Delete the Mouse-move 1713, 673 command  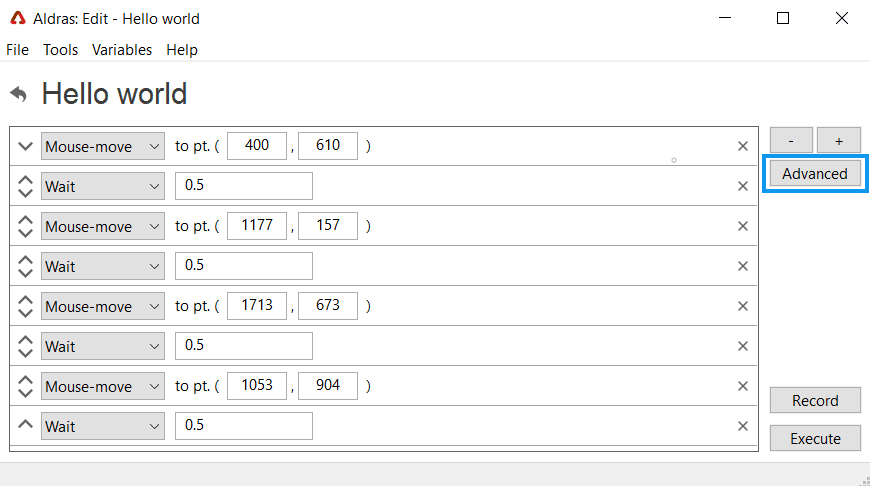click(x=742, y=306)
